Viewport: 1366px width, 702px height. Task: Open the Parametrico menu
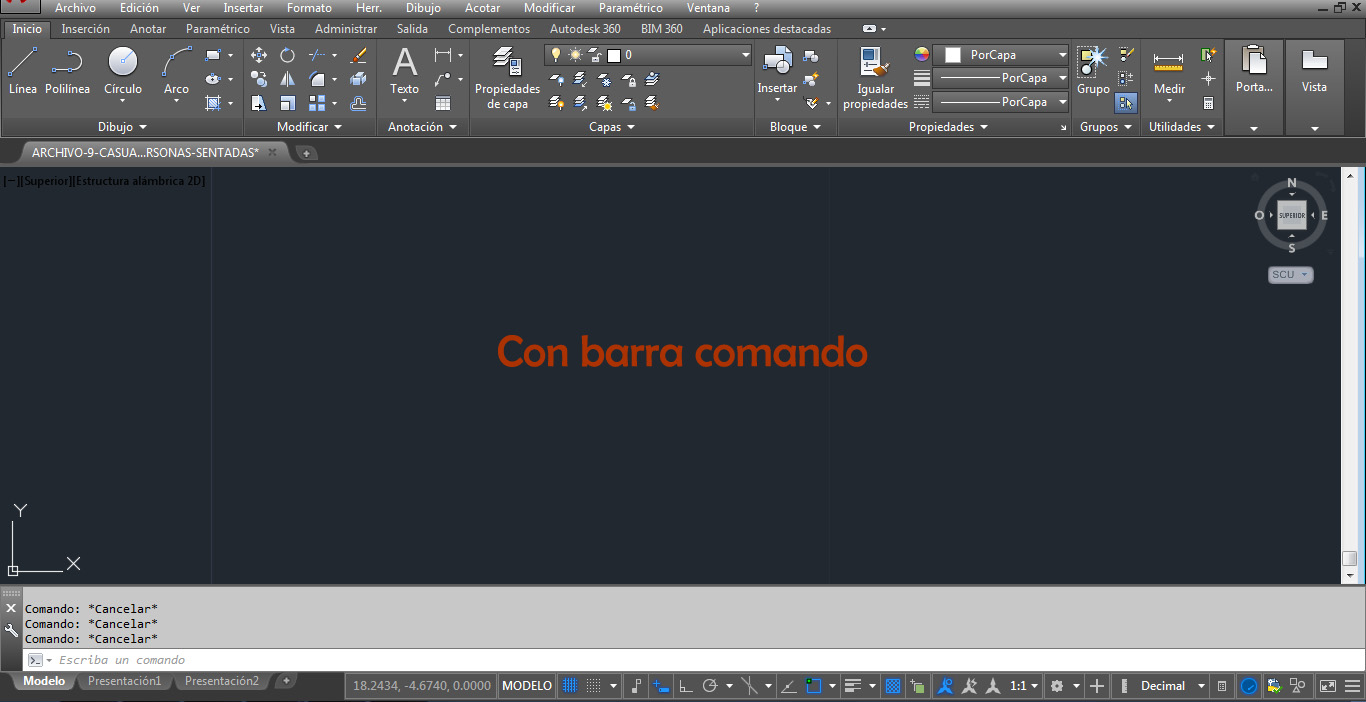coord(630,8)
